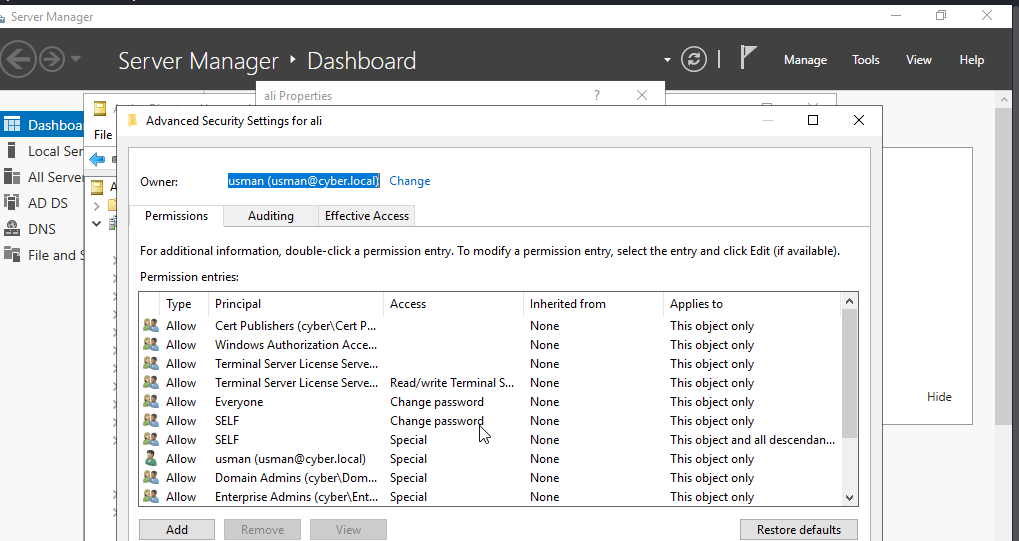Sort entries by Access column
The width and height of the screenshot is (1019, 541).
454,304
